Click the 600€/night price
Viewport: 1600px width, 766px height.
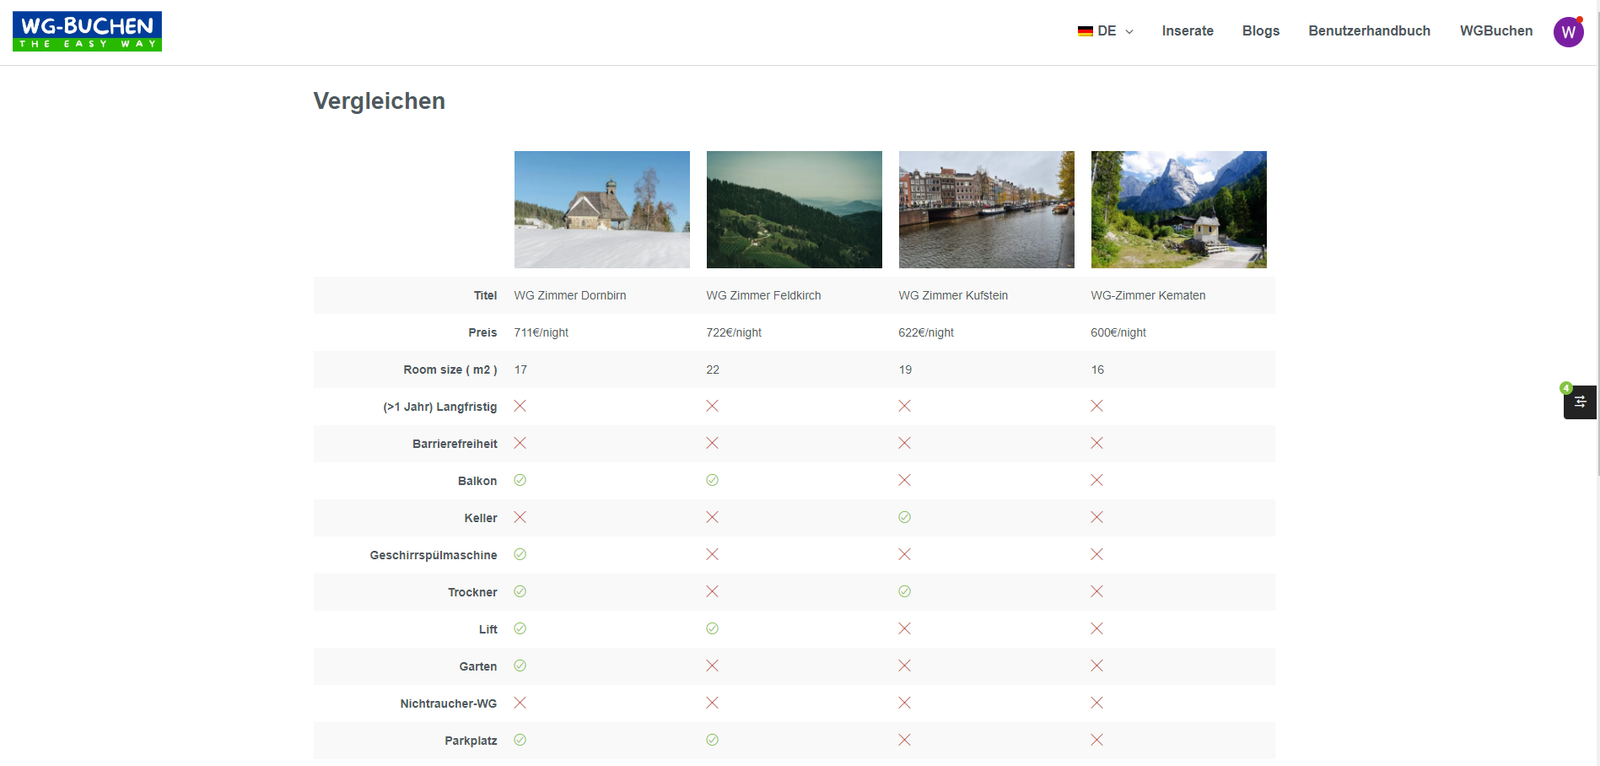tap(1118, 333)
